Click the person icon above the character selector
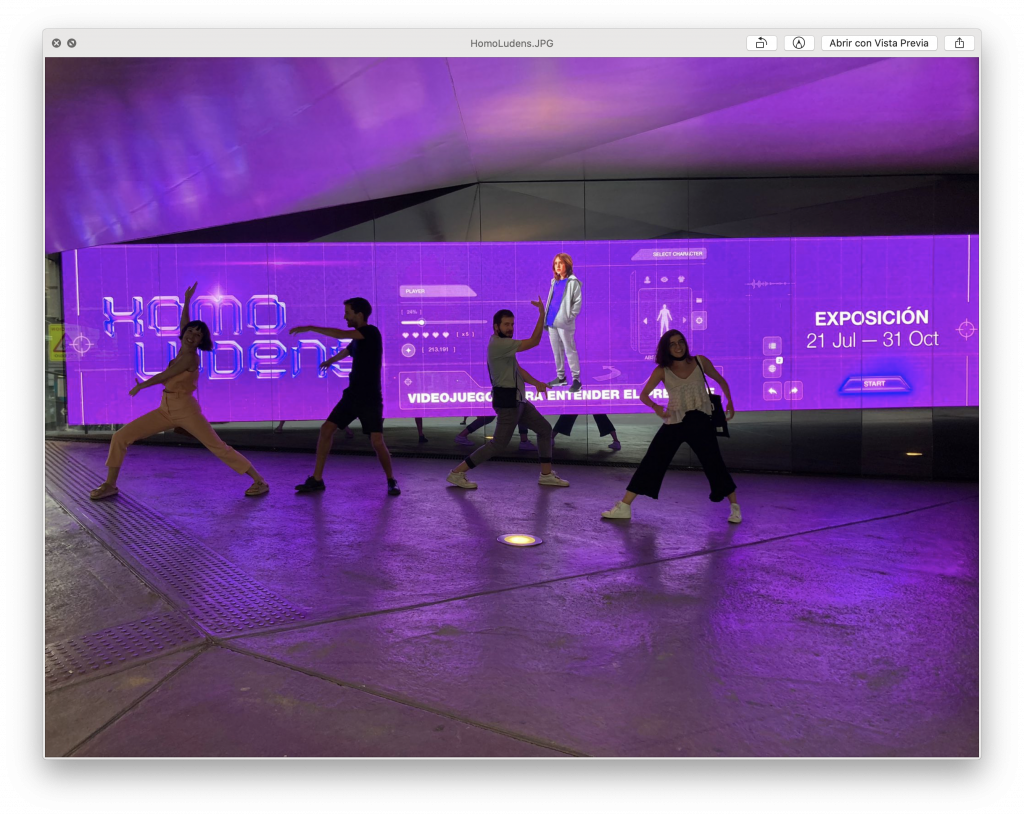The image size is (1024, 816). point(647,280)
